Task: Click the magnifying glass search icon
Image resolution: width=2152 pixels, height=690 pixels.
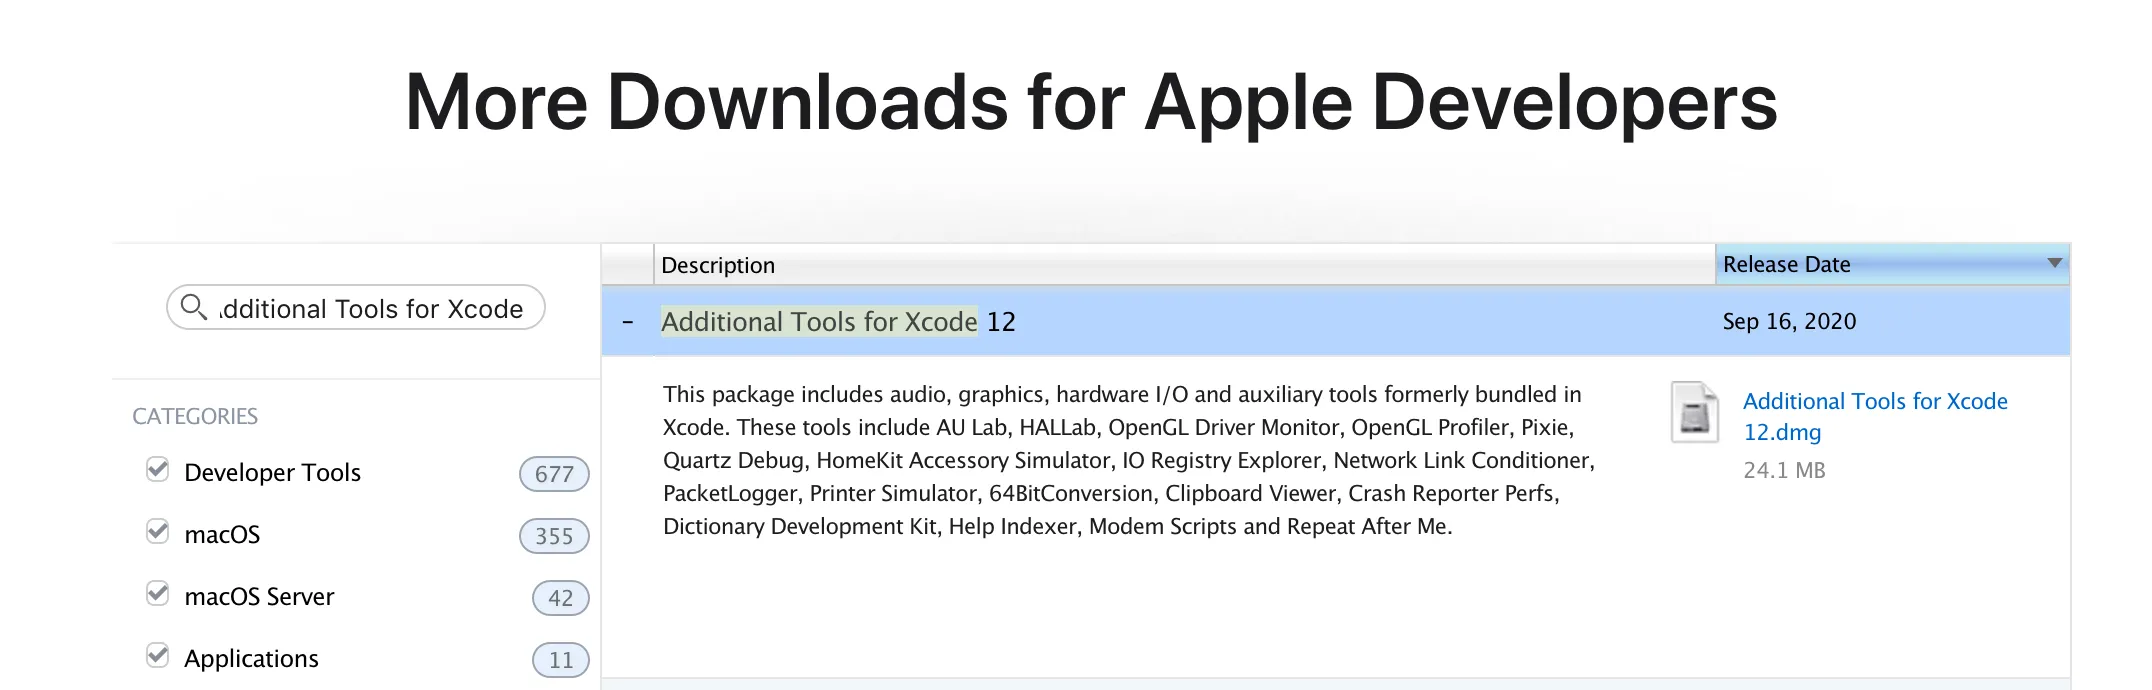Action: [x=193, y=307]
